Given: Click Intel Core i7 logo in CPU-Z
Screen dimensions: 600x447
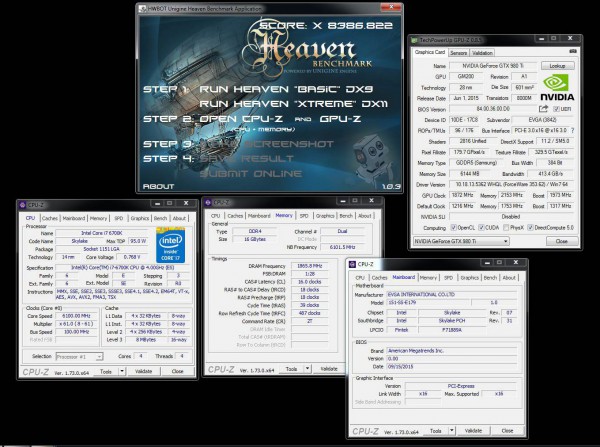Looking at the screenshot, I should [171, 245].
